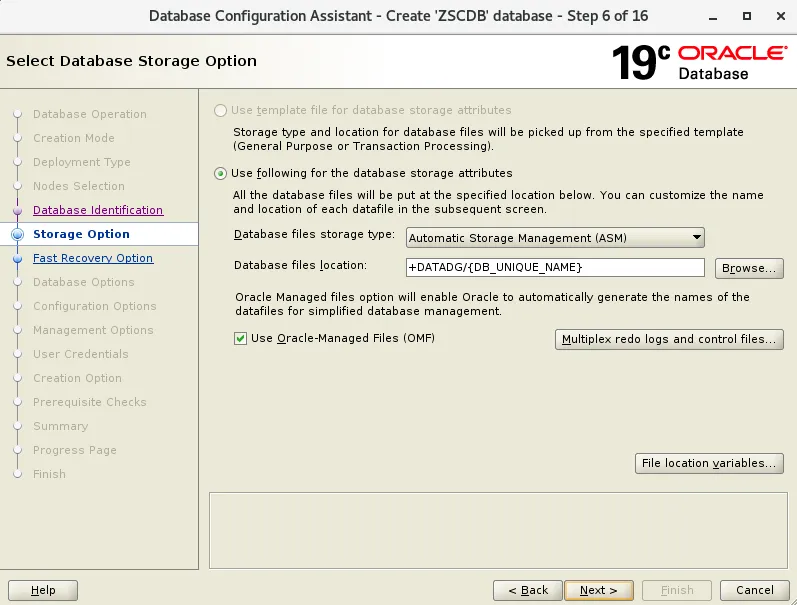The height and width of the screenshot is (605, 797).
Task: Click the Management Options step label
Action: (93, 330)
